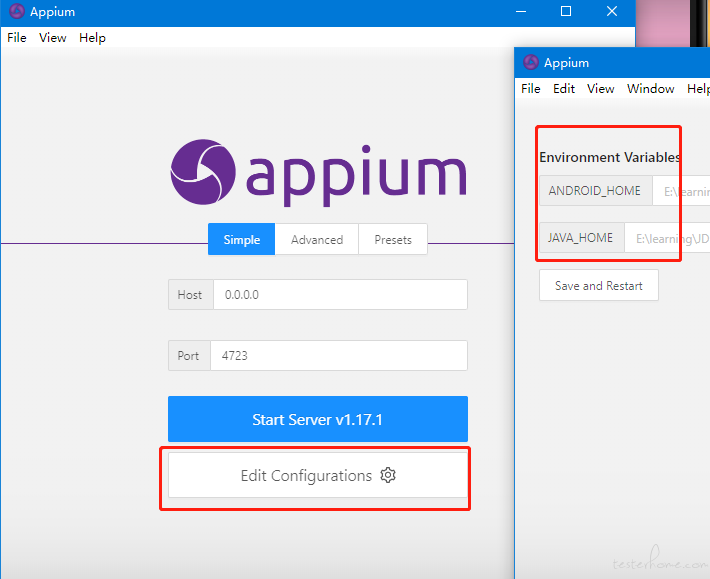
Task: Close the main Appium window
Action: (x=612, y=11)
